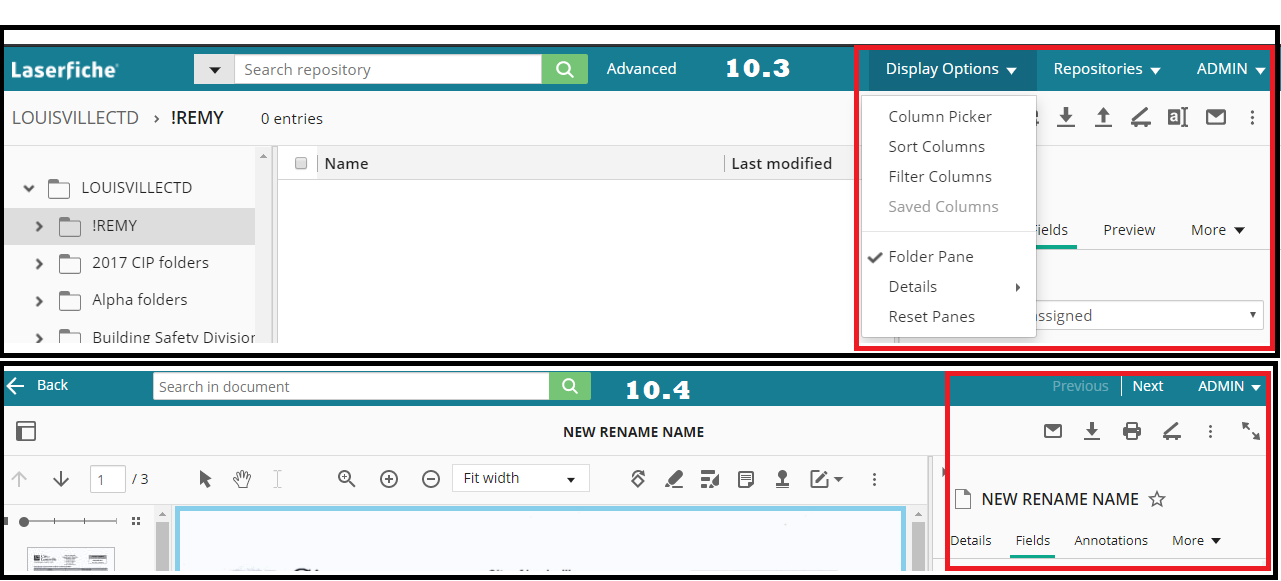
Task: Switch to the Details tab in document viewer
Action: (971, 540)
